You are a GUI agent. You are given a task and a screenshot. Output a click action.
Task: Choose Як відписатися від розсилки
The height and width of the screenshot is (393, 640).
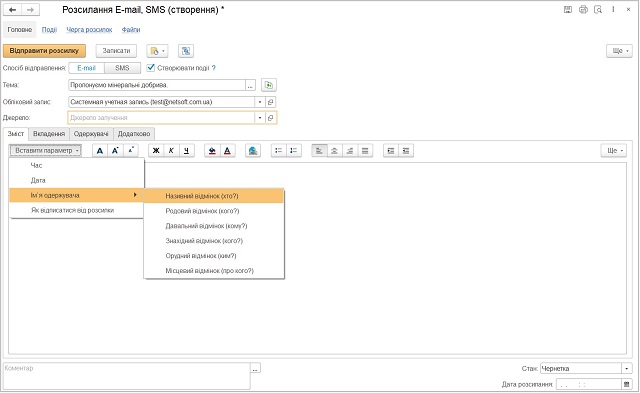click(x=77, y=210)
